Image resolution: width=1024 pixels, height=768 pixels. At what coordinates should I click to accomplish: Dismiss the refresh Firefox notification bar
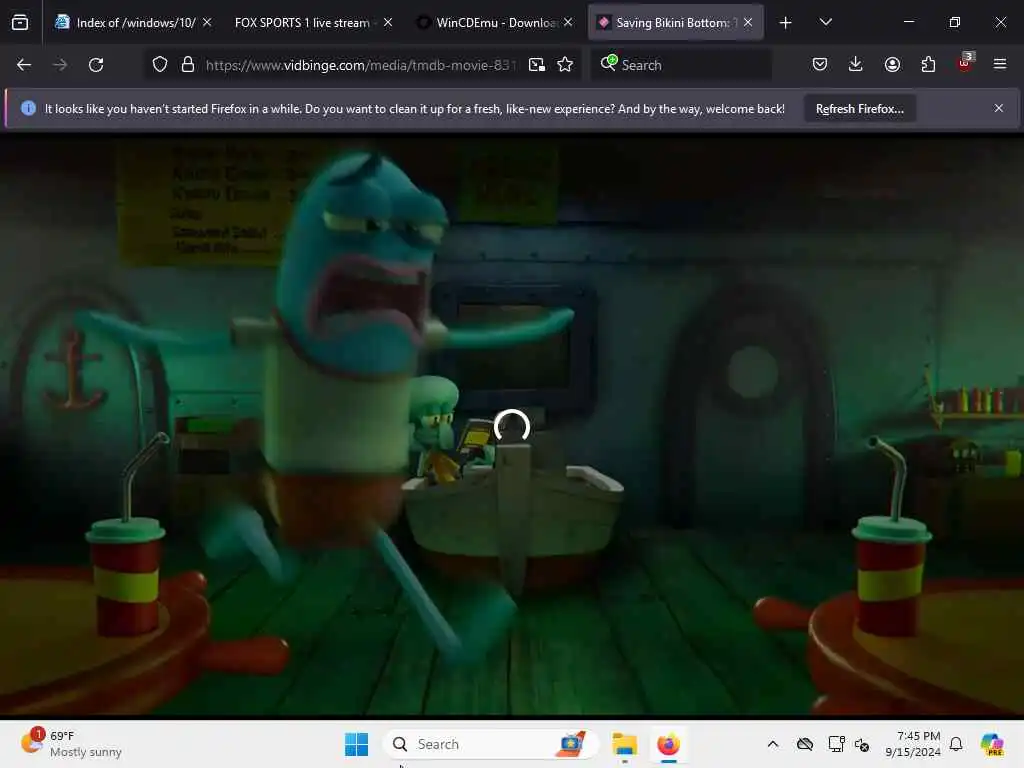click(999, 108)
